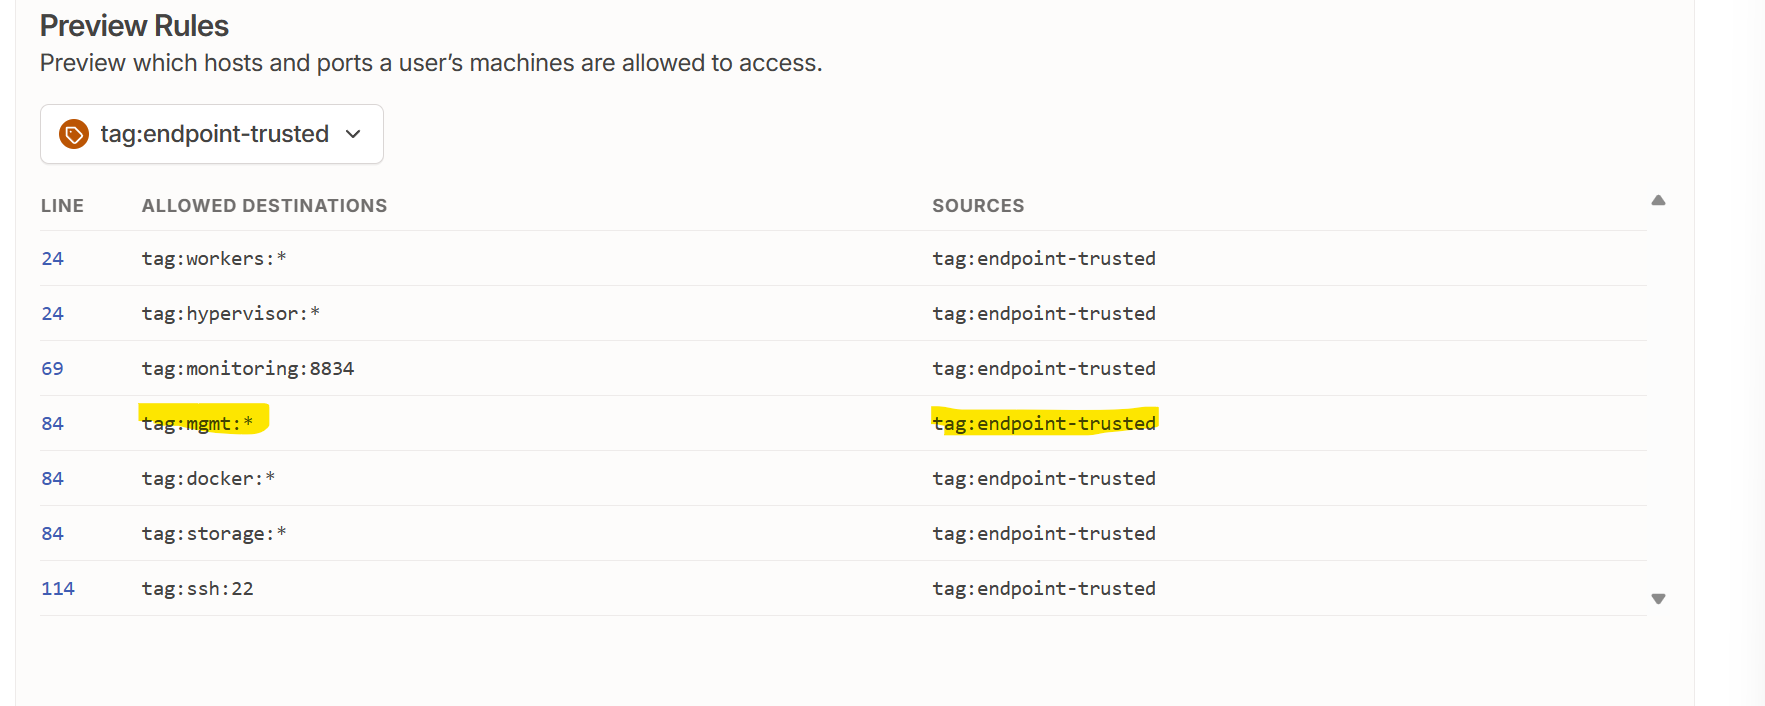Viewport: 1765px width, 706px height.
Task: Click the highlighted tag:endpoint-trusted source
Action: pos(1044,424)
